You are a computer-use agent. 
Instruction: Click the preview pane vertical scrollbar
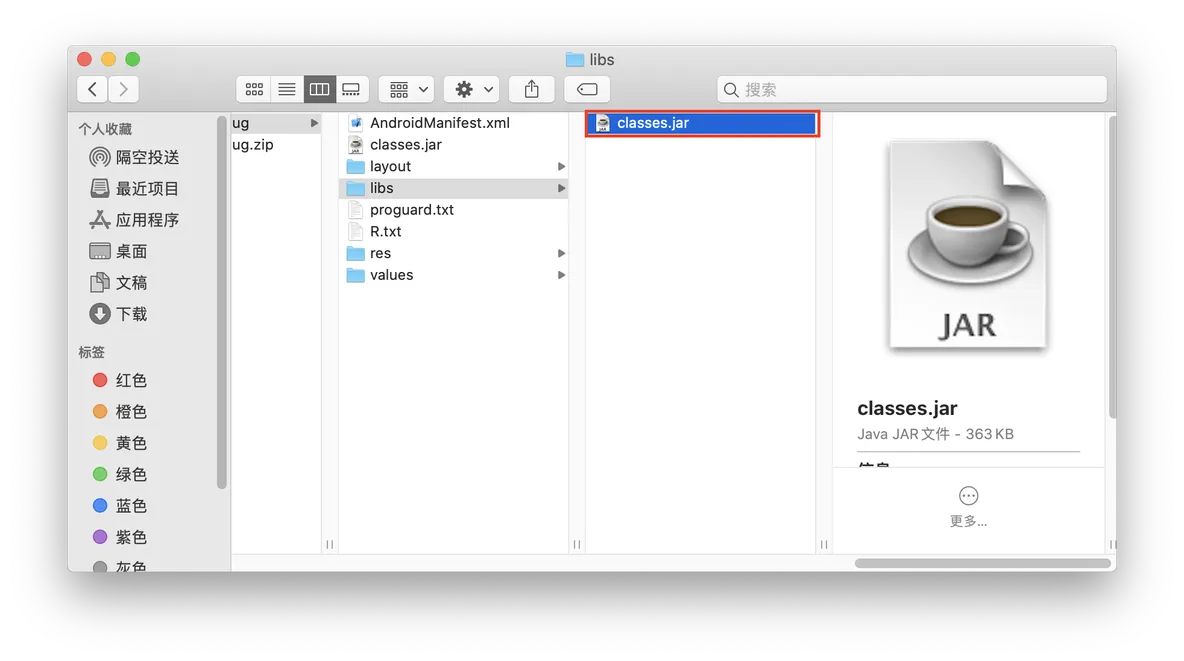click(1112, 266)
